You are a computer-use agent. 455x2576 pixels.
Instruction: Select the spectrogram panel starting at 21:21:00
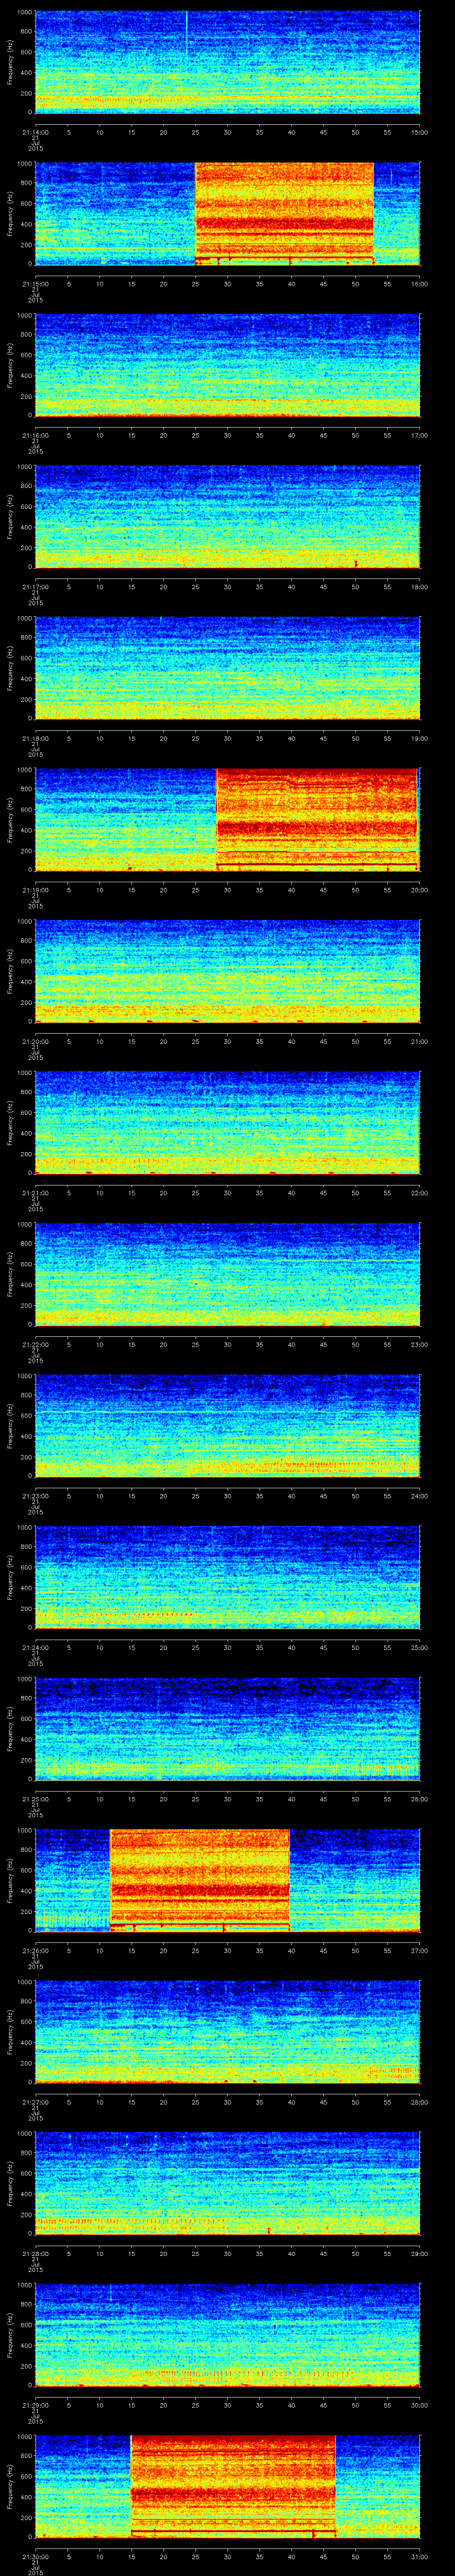227,1123
